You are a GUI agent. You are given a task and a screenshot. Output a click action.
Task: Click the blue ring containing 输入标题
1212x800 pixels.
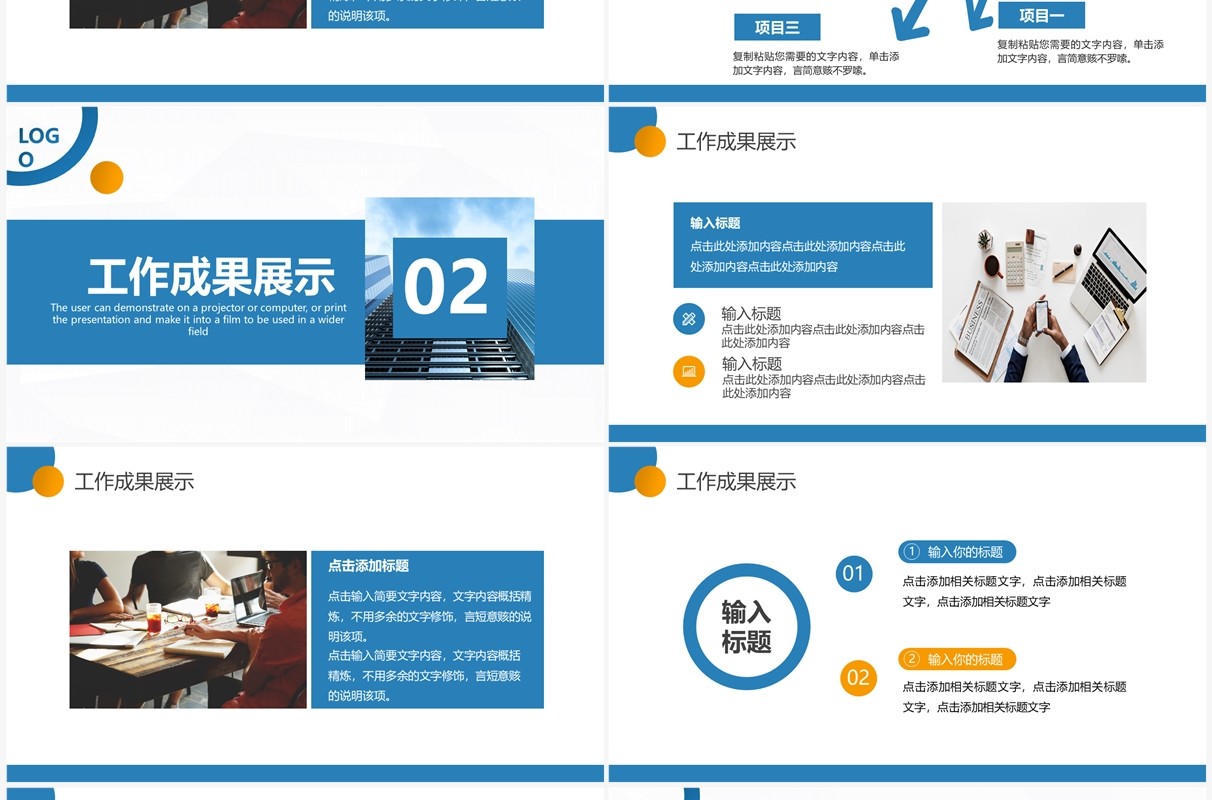pos(747,627)
